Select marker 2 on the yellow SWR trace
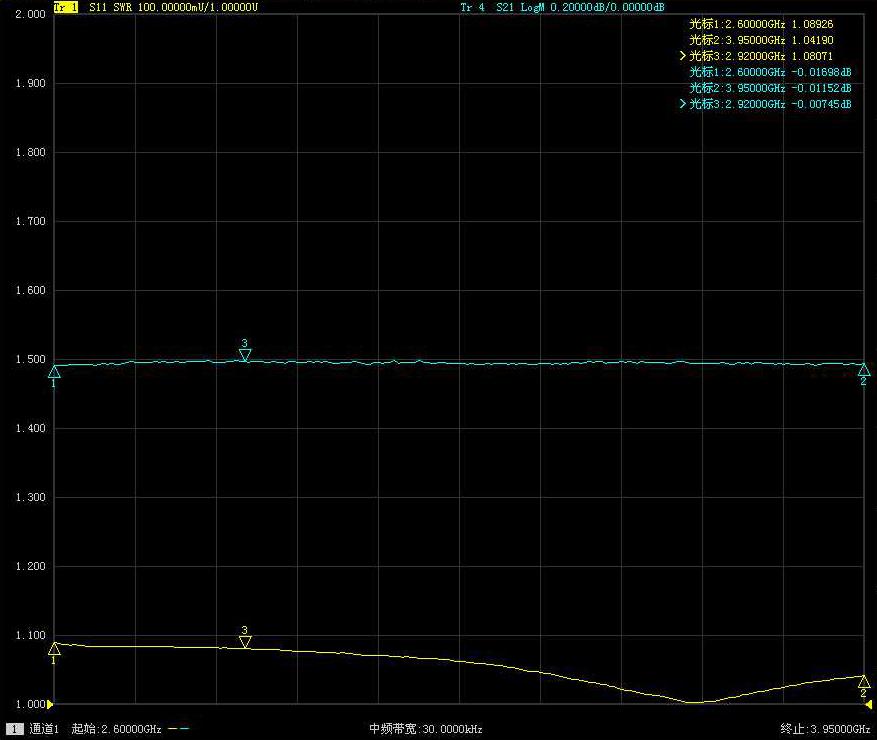 pos(864,681)
